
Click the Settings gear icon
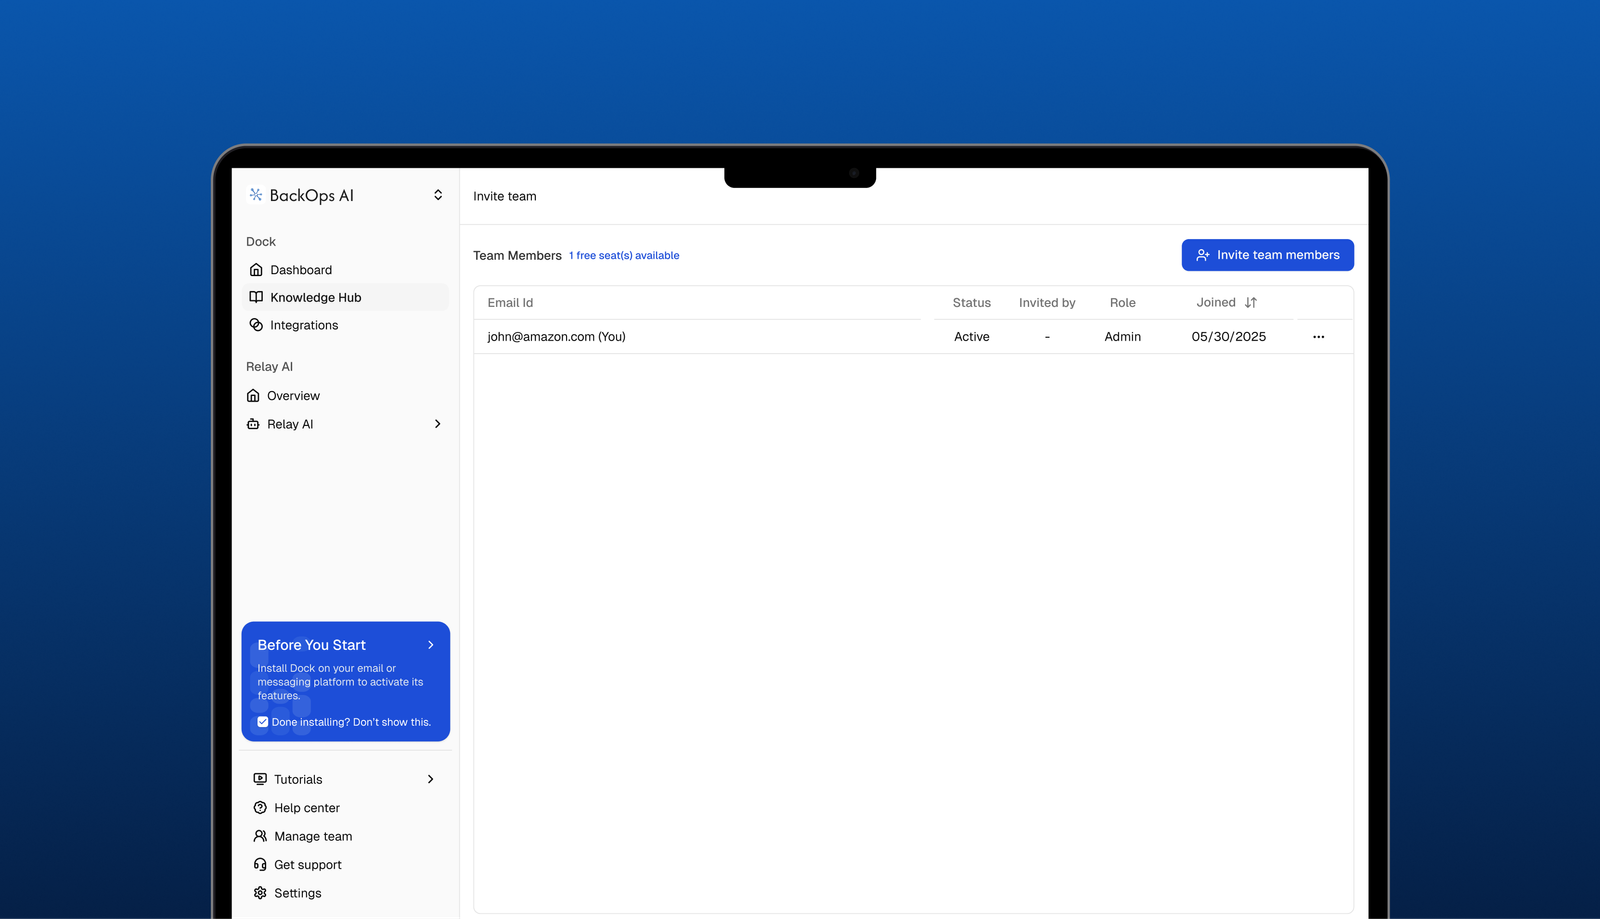pos(260,893)
